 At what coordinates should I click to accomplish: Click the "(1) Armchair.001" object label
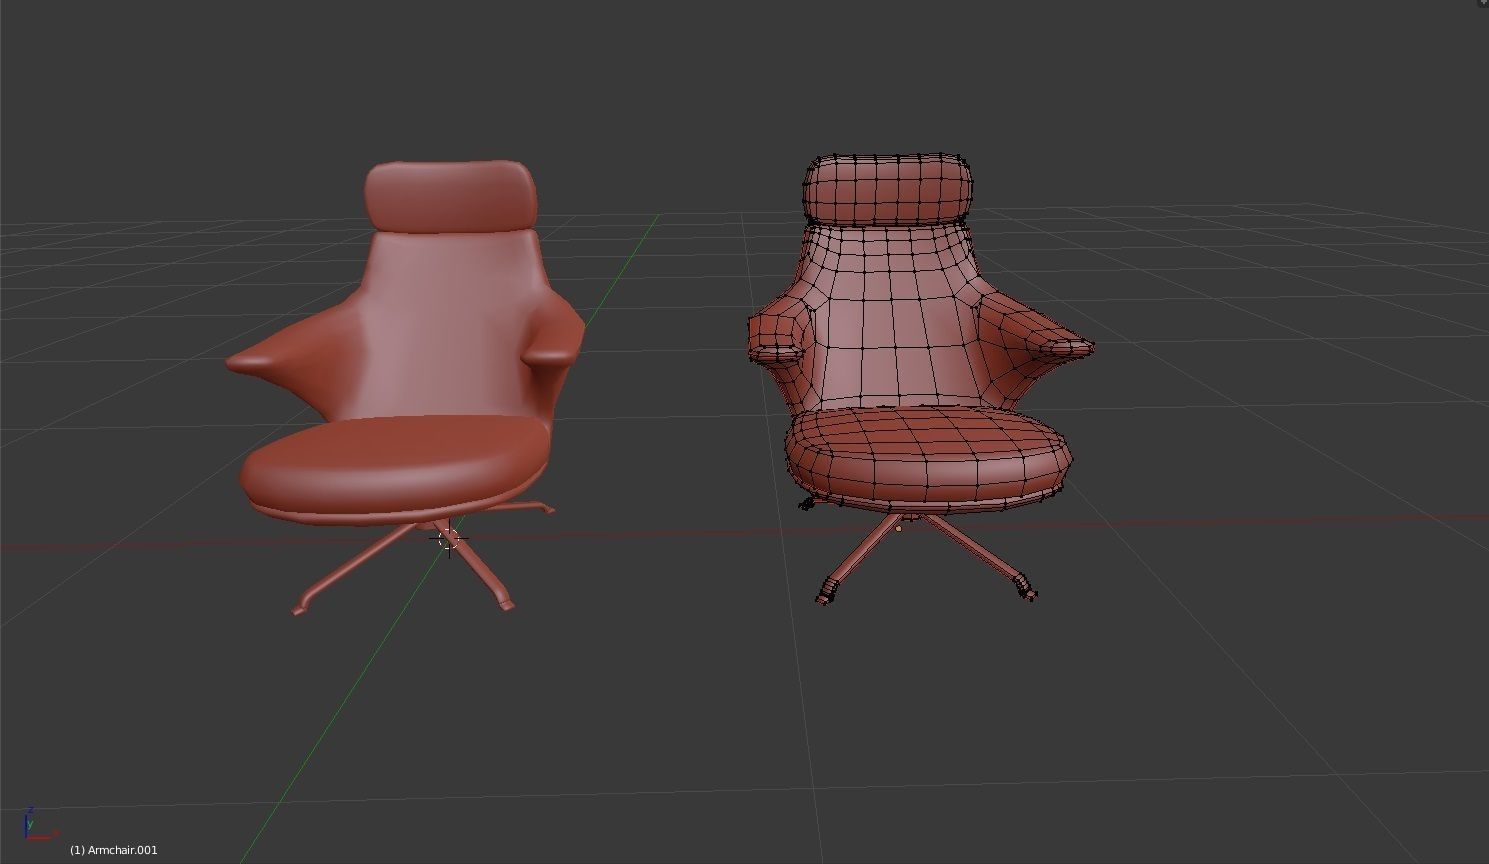(114, 850)
